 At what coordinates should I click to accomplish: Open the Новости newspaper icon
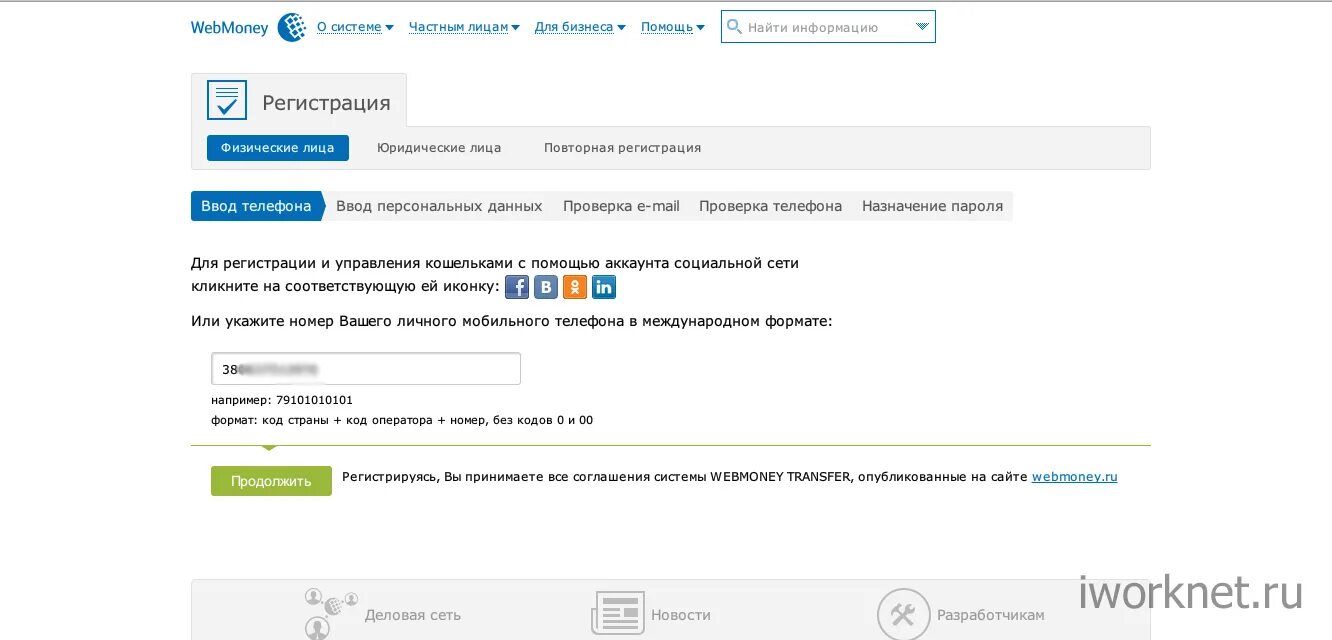(x=618, y=614)
